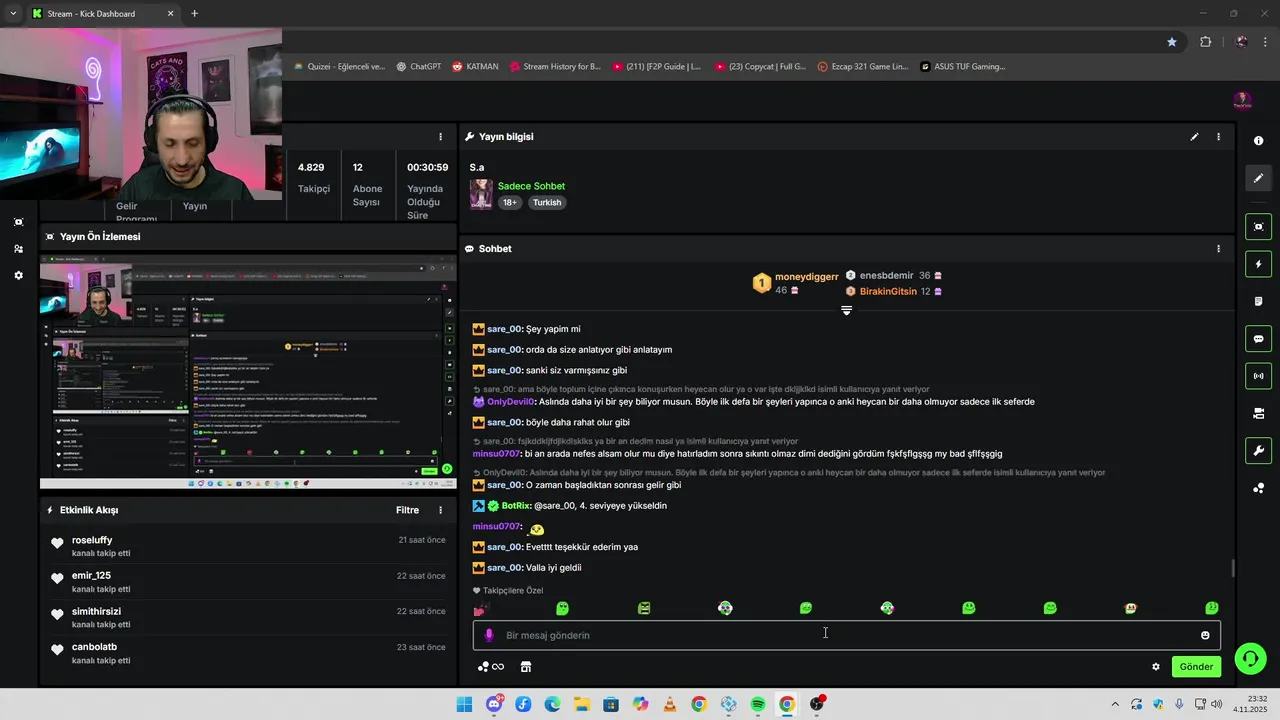
Task: Open the Filtre option in Etkinlik Akışı
Action: coord(407,510)
